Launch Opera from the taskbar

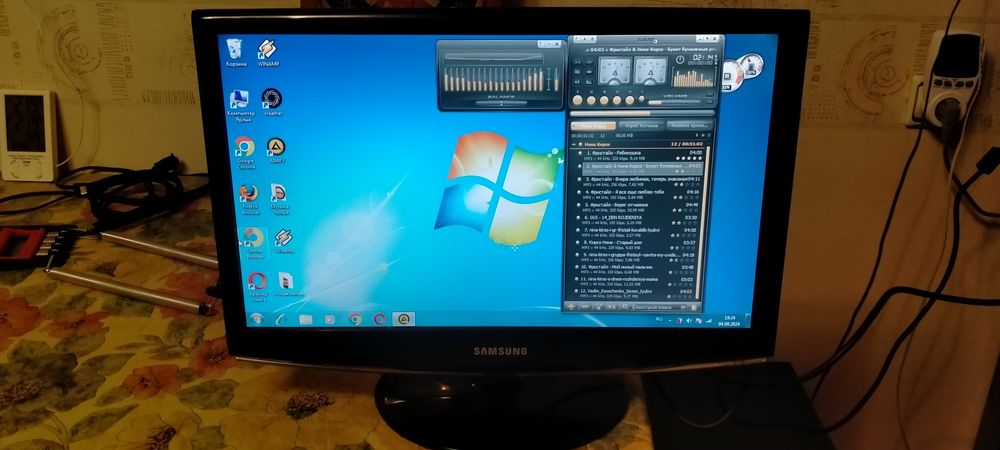coord(379,319)
